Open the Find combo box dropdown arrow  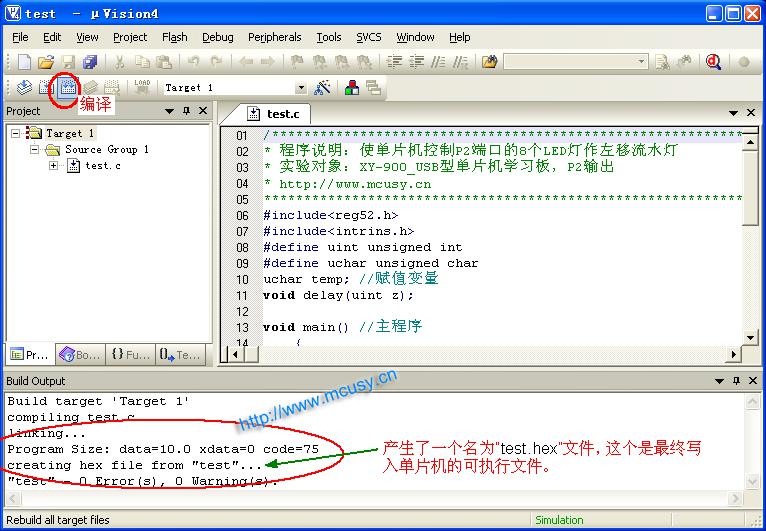pyautogui.click(x=641, y=62)
